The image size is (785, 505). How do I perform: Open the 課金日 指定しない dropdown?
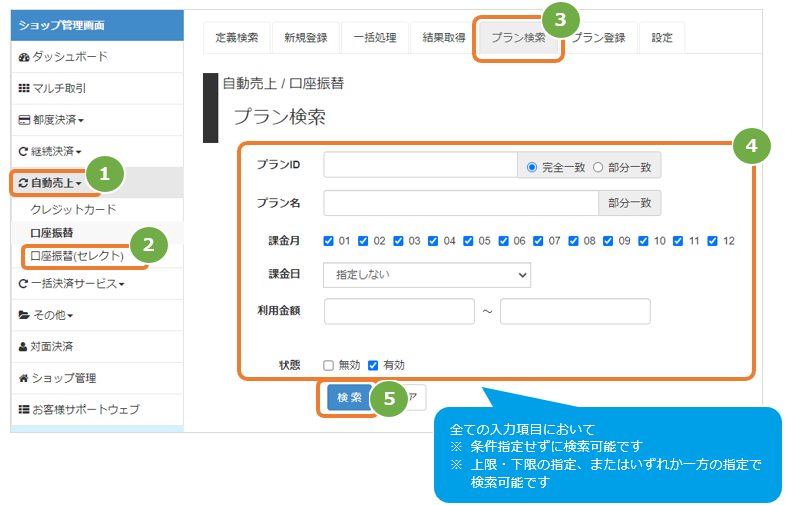(x=427, y=275)
